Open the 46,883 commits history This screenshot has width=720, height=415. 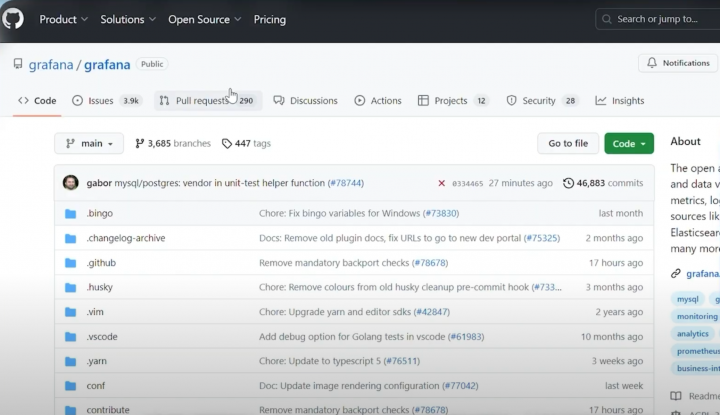(603, 183)
